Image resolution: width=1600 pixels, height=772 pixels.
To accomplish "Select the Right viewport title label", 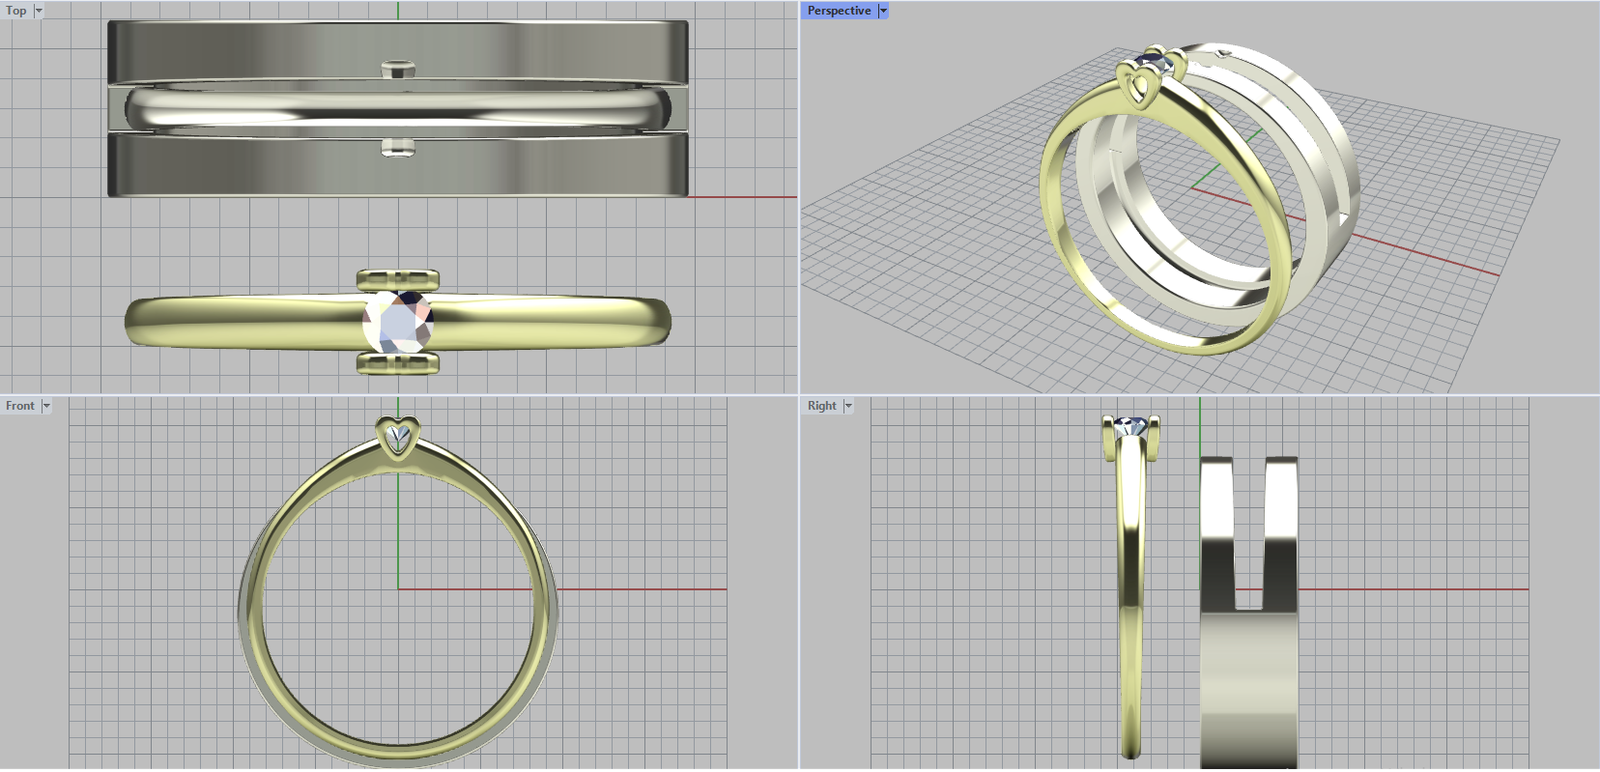I will (822, 406).
